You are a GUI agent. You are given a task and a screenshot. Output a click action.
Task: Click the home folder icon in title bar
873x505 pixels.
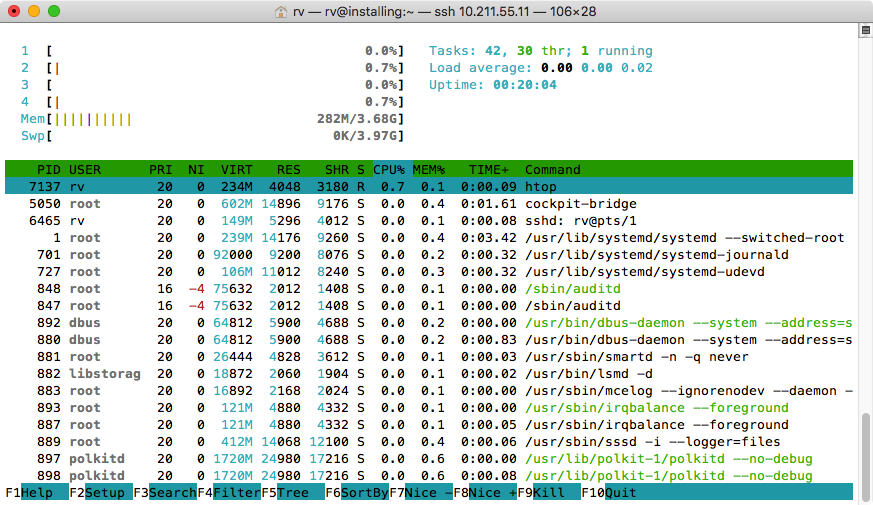coord(281,12)
